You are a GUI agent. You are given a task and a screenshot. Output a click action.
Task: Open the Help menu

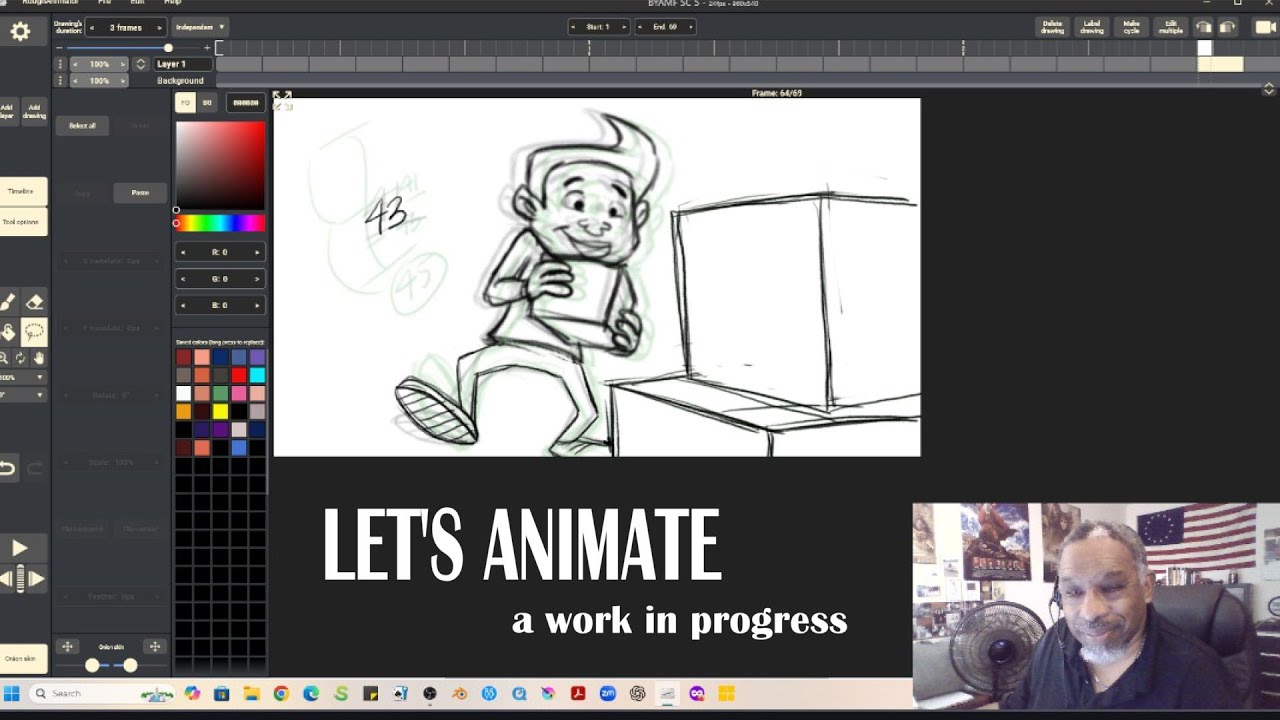pos(172,3)
